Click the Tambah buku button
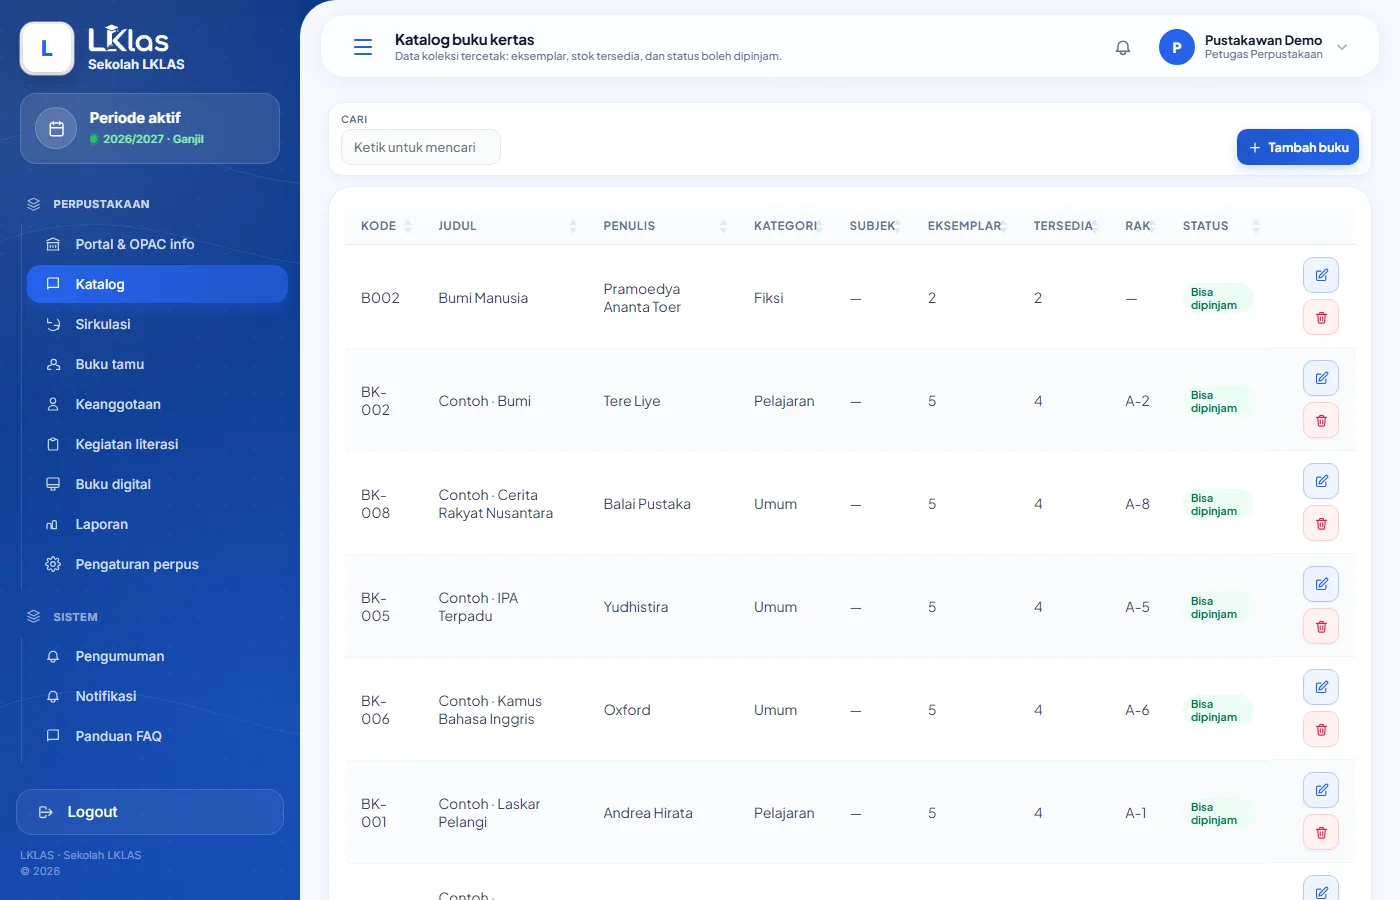 click(1297, 147)
